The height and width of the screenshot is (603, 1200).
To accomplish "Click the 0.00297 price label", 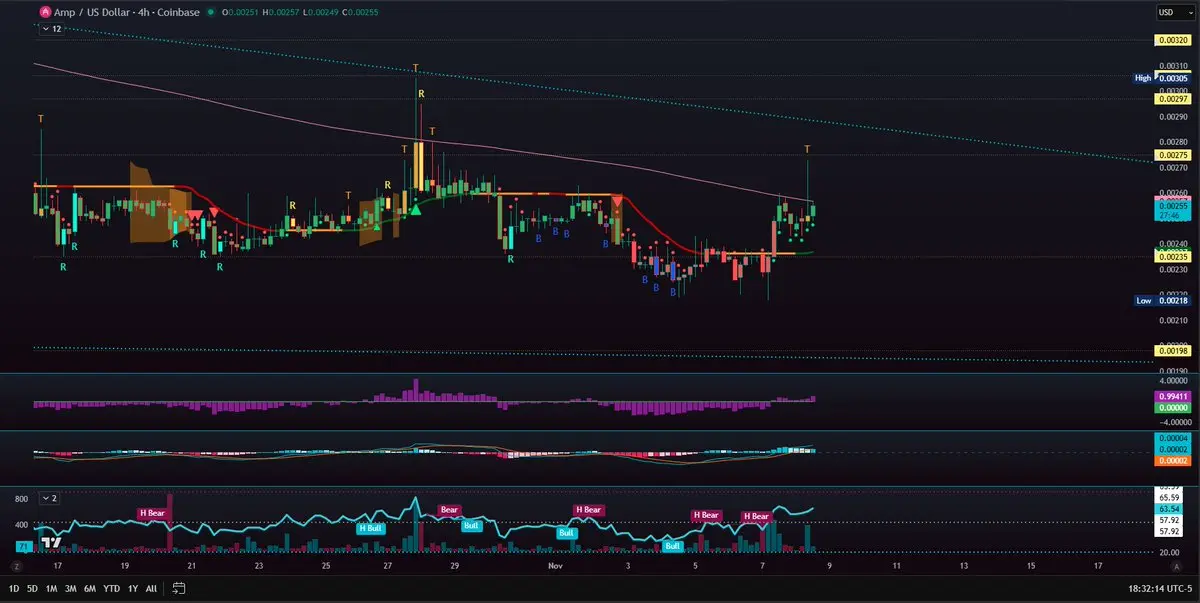I will (x=1172, y=99).
